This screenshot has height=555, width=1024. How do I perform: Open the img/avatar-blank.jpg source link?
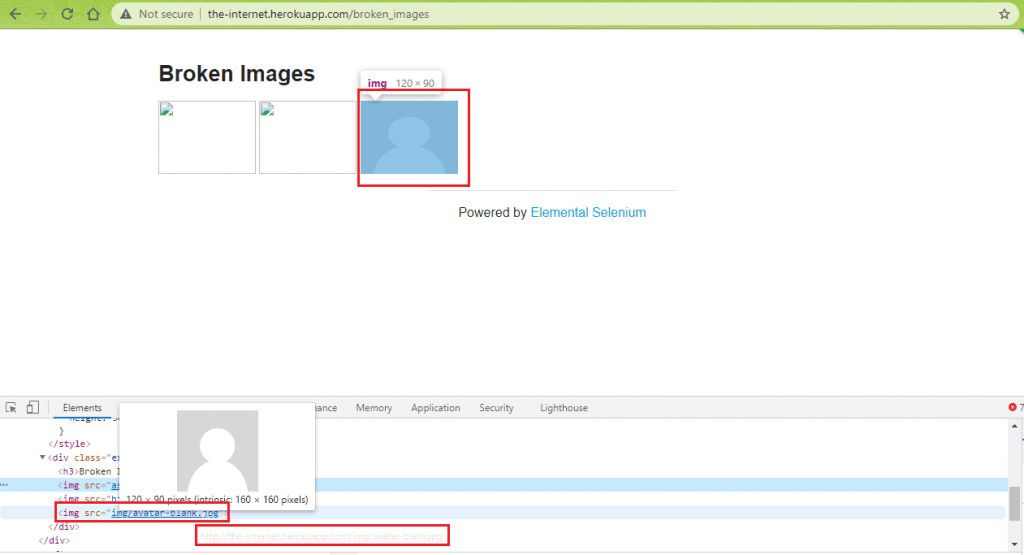165,513
